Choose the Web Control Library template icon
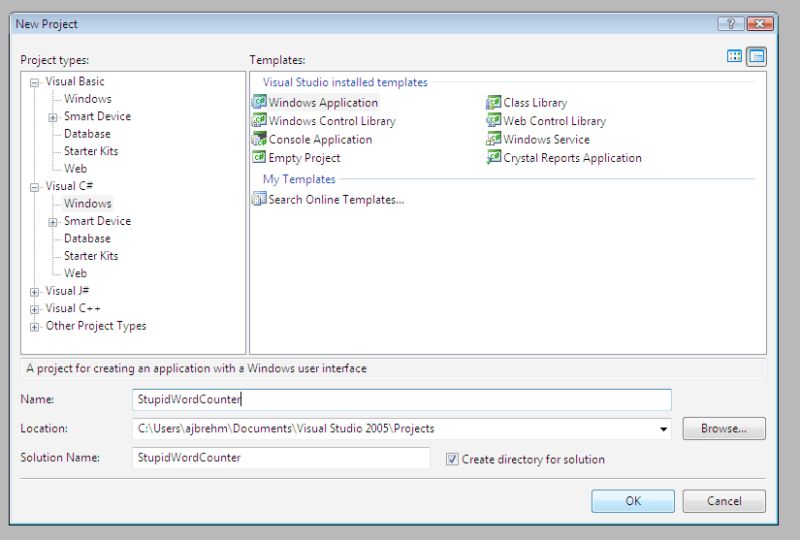Viewport: 800px width, 540px height. (x=493, y=120)
